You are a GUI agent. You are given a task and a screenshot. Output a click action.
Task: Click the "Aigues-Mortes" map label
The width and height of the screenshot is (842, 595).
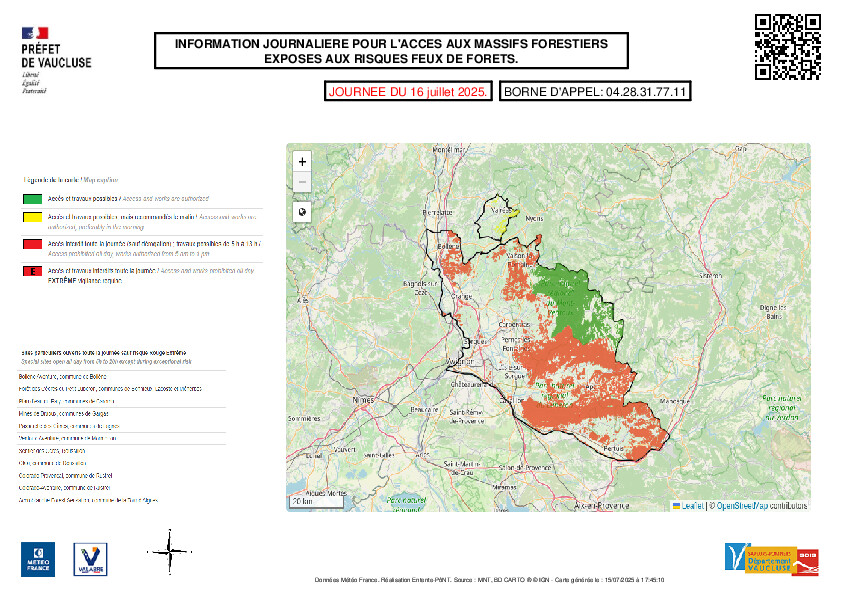[326, 492]
